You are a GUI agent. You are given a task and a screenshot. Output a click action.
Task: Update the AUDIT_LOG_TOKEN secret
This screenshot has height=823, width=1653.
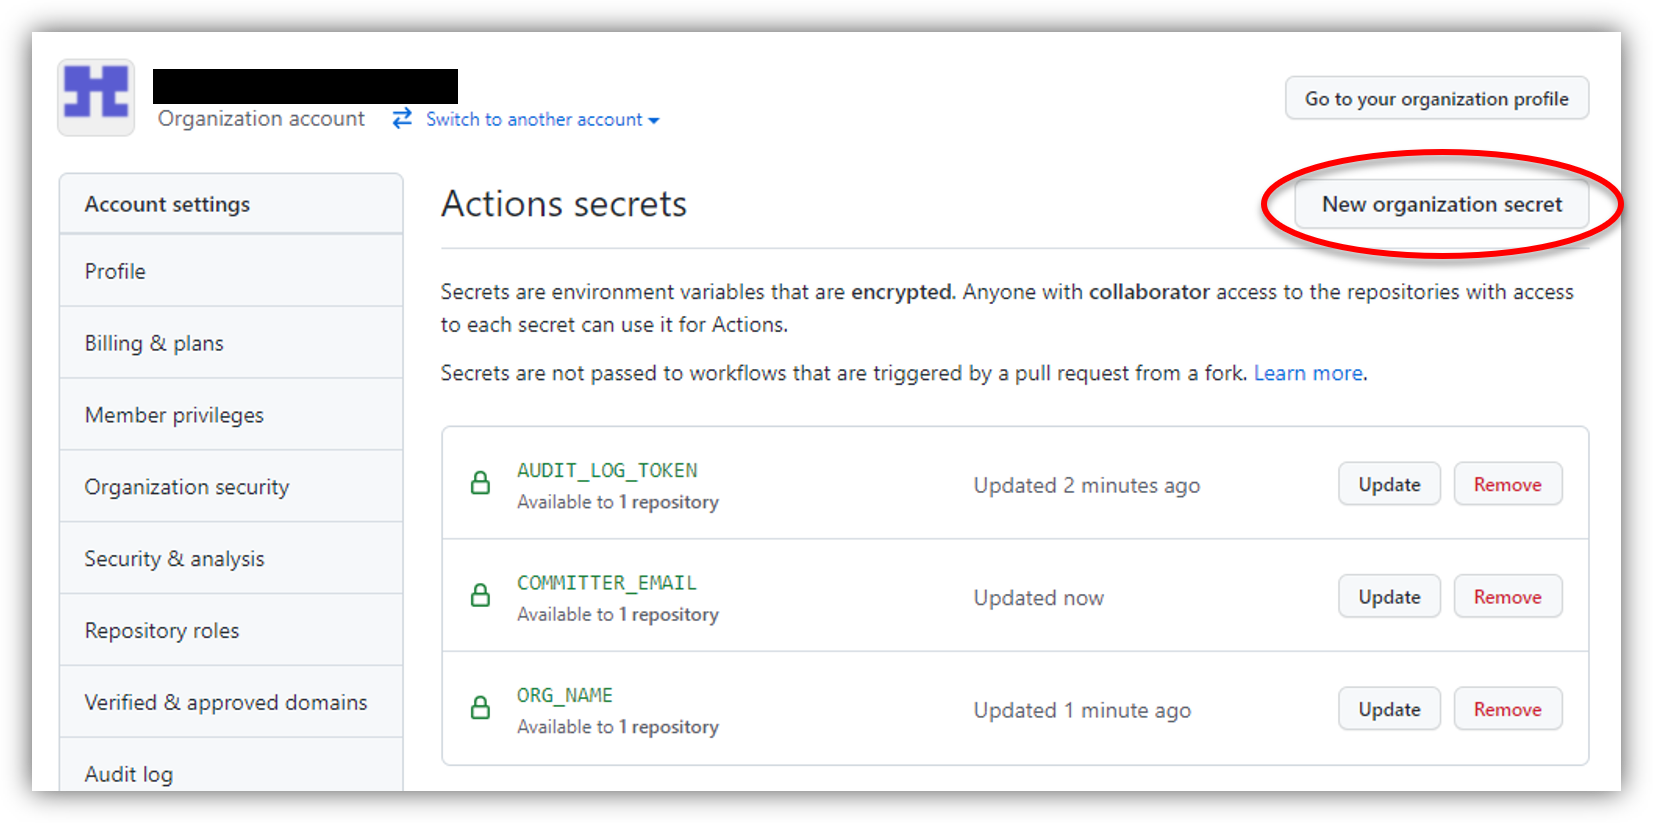[1388, 484]
